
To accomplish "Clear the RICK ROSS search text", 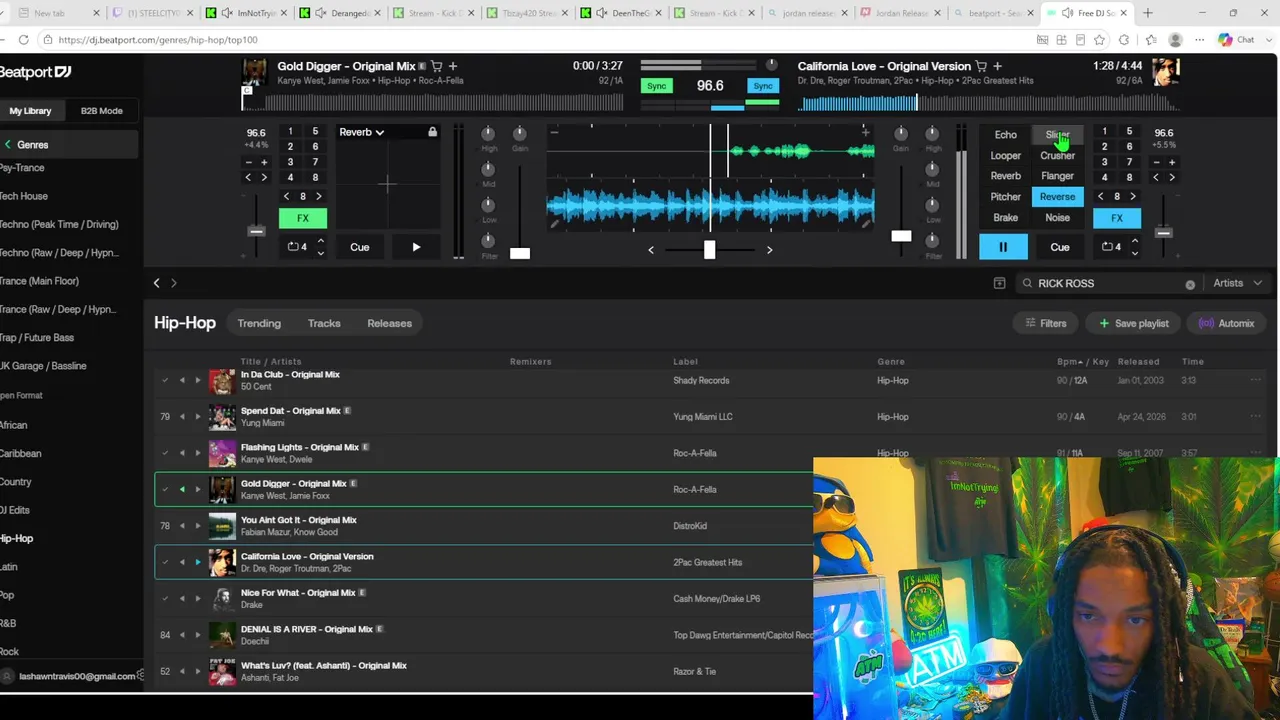I will [x=1190, y=284].
